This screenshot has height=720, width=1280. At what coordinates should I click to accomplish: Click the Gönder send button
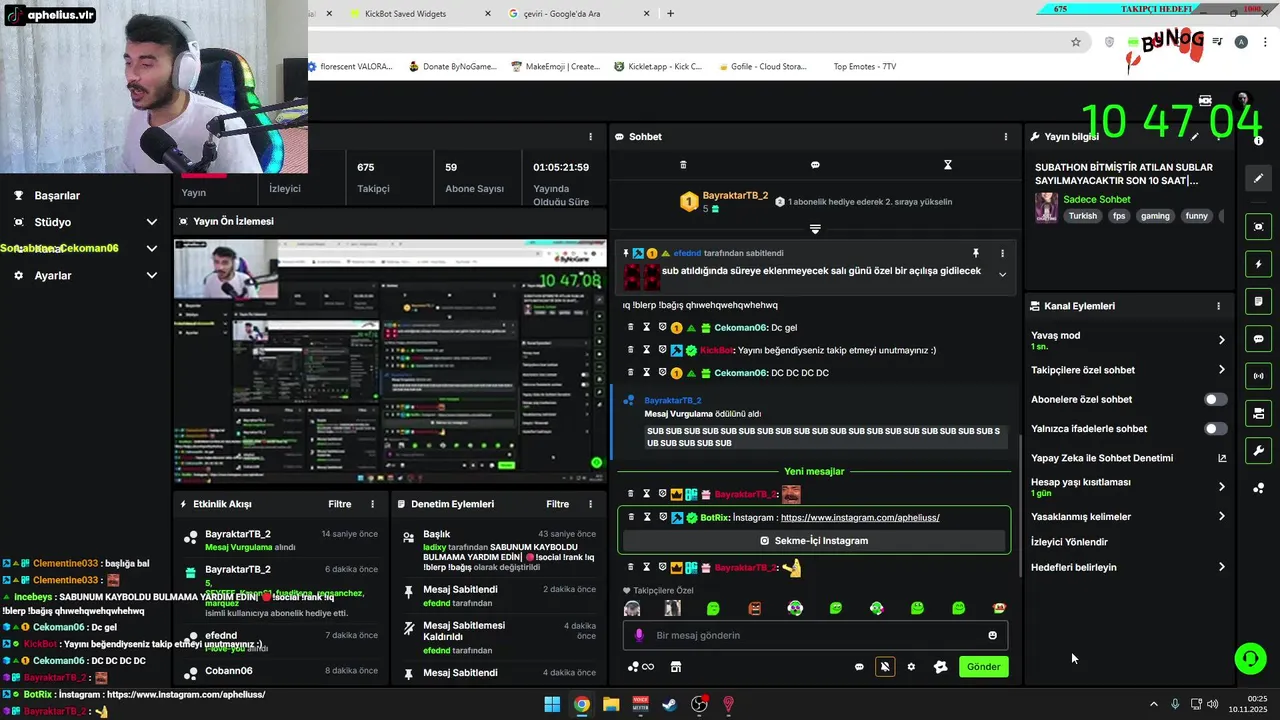[983, 667]
